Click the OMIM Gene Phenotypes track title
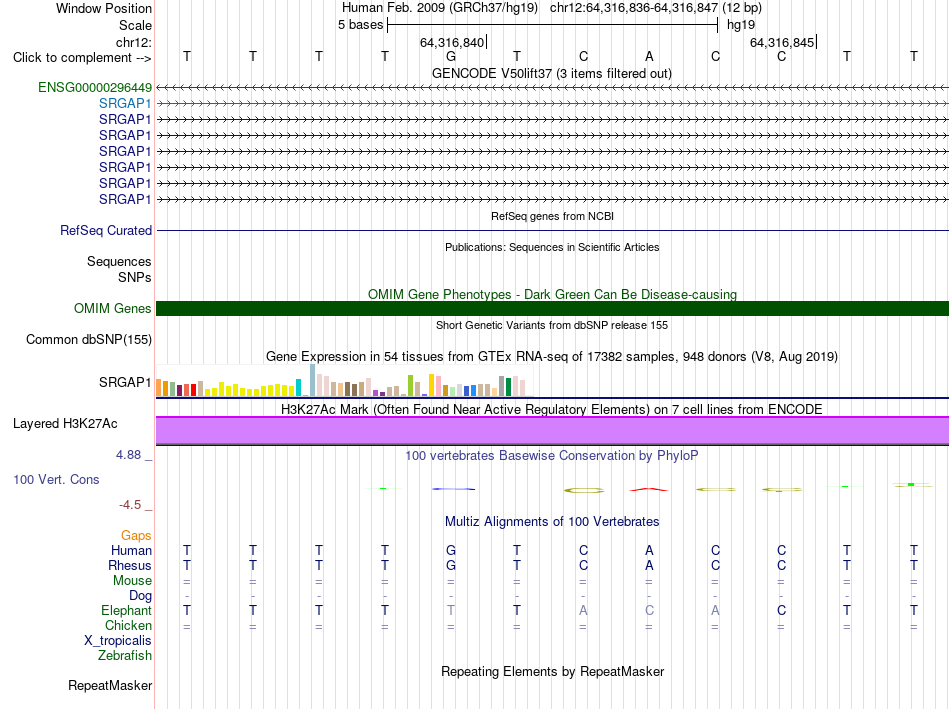Image resolution: width=950 pixels, height=709 pixels. 552,295
